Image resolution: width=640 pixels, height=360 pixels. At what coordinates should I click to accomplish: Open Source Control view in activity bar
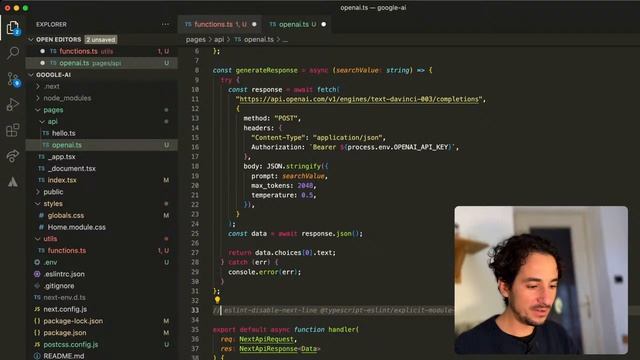pyautogui.click(x=13, y=79)
